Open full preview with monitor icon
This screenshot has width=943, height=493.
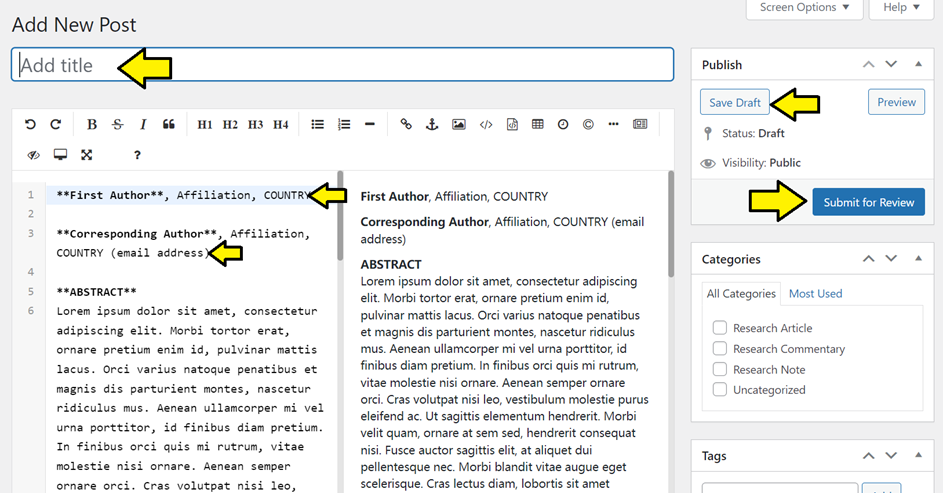pos(60,155)
